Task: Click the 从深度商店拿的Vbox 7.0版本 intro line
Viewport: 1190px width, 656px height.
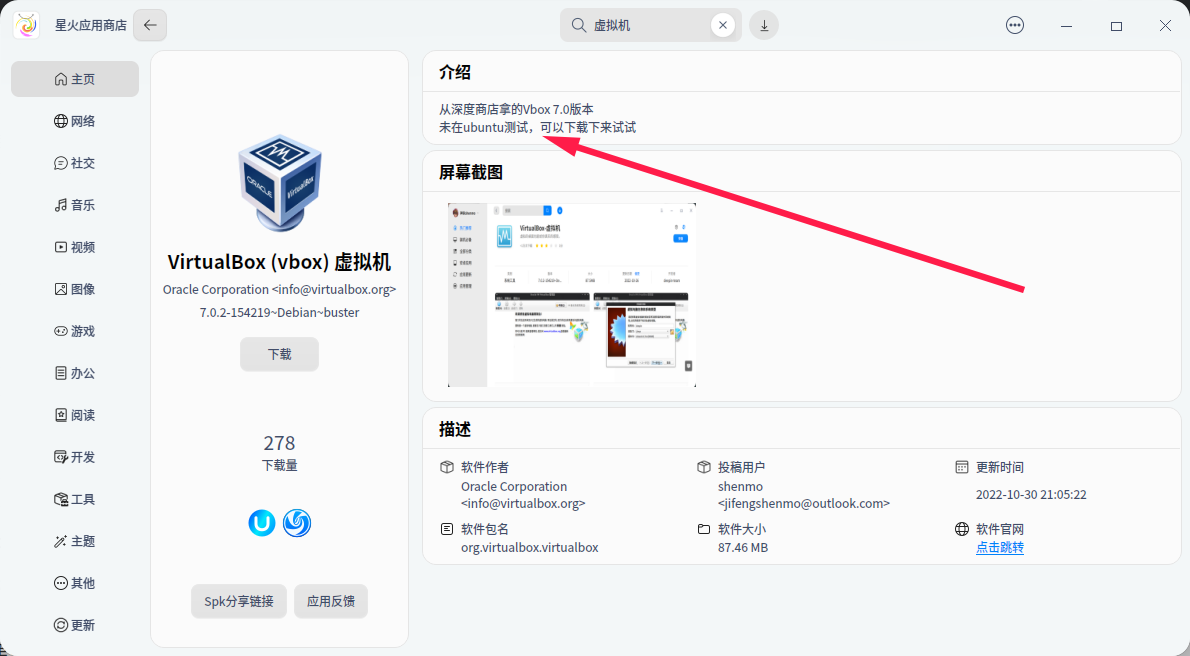Action: click(x=516, y=109)
